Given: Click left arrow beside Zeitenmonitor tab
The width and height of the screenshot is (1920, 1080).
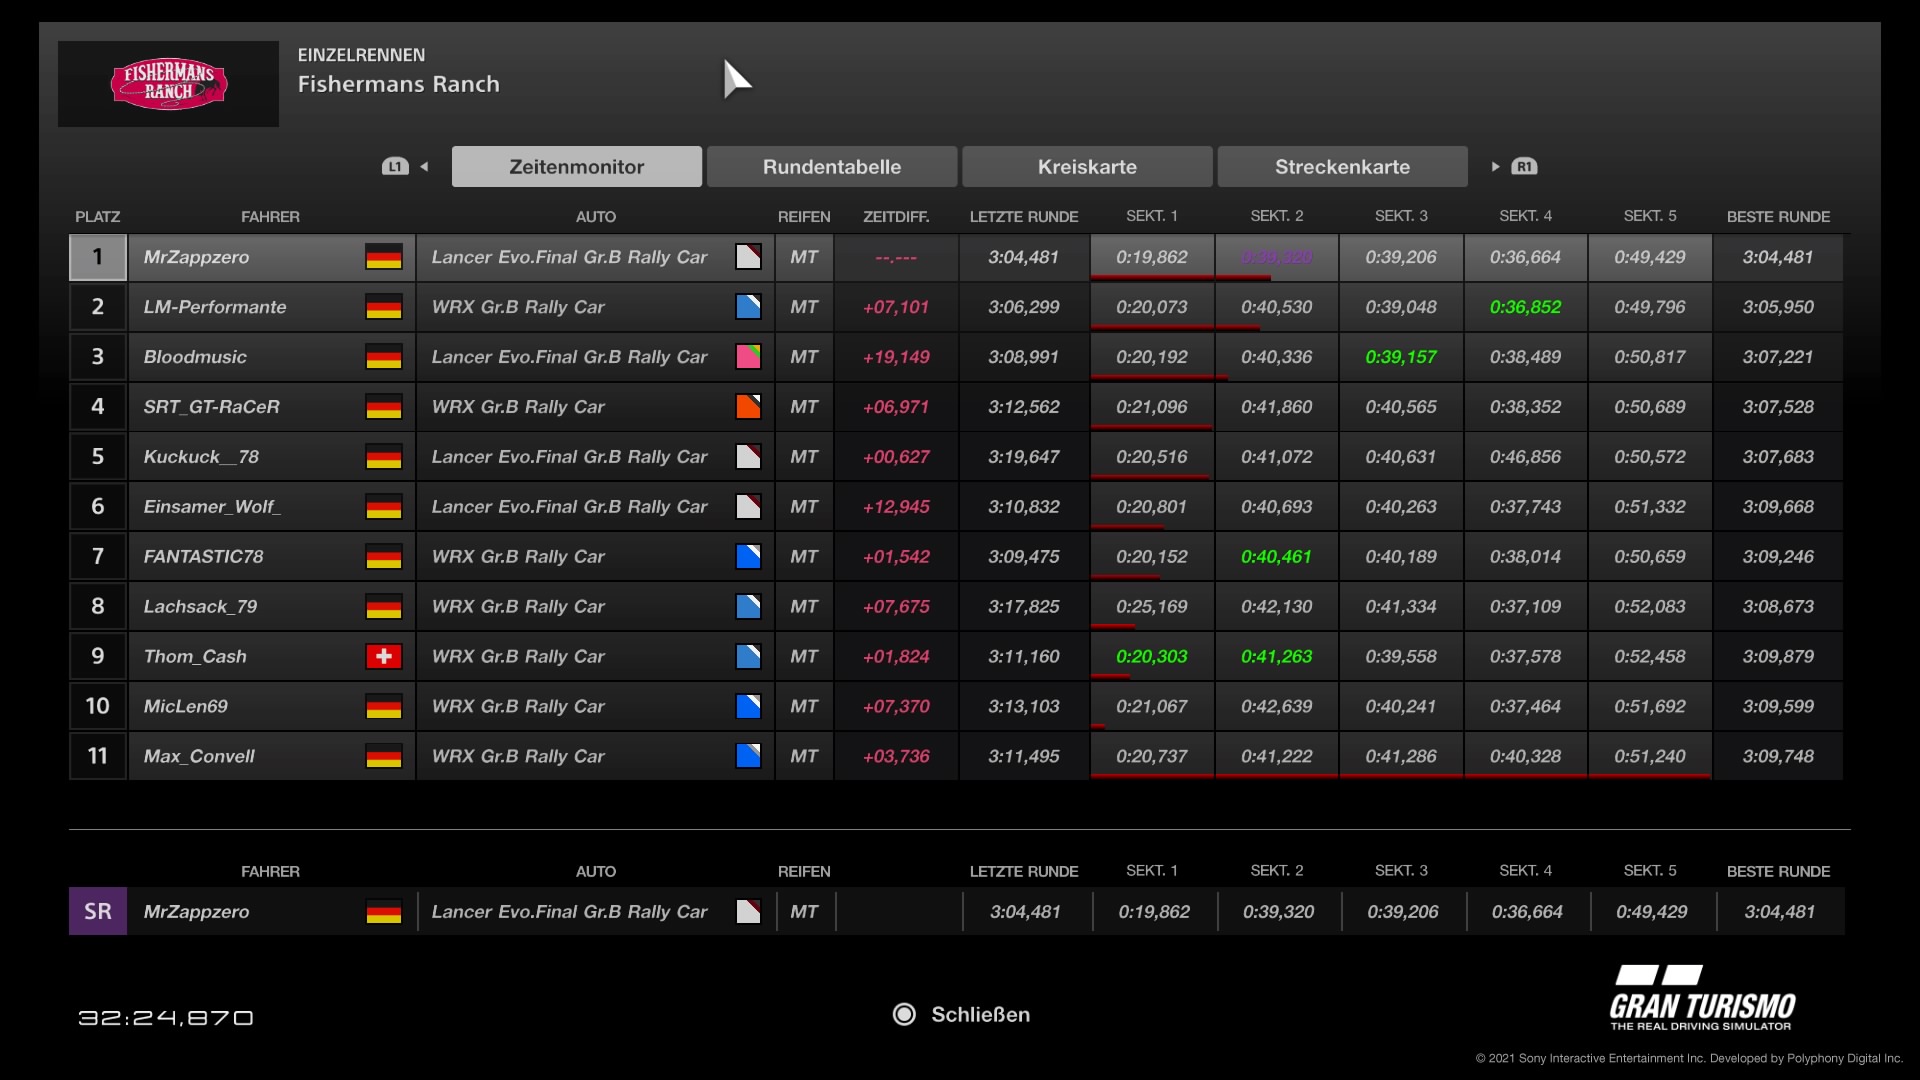Looking at the screenshot, I should pyautogui.click(x=425, y=167).
